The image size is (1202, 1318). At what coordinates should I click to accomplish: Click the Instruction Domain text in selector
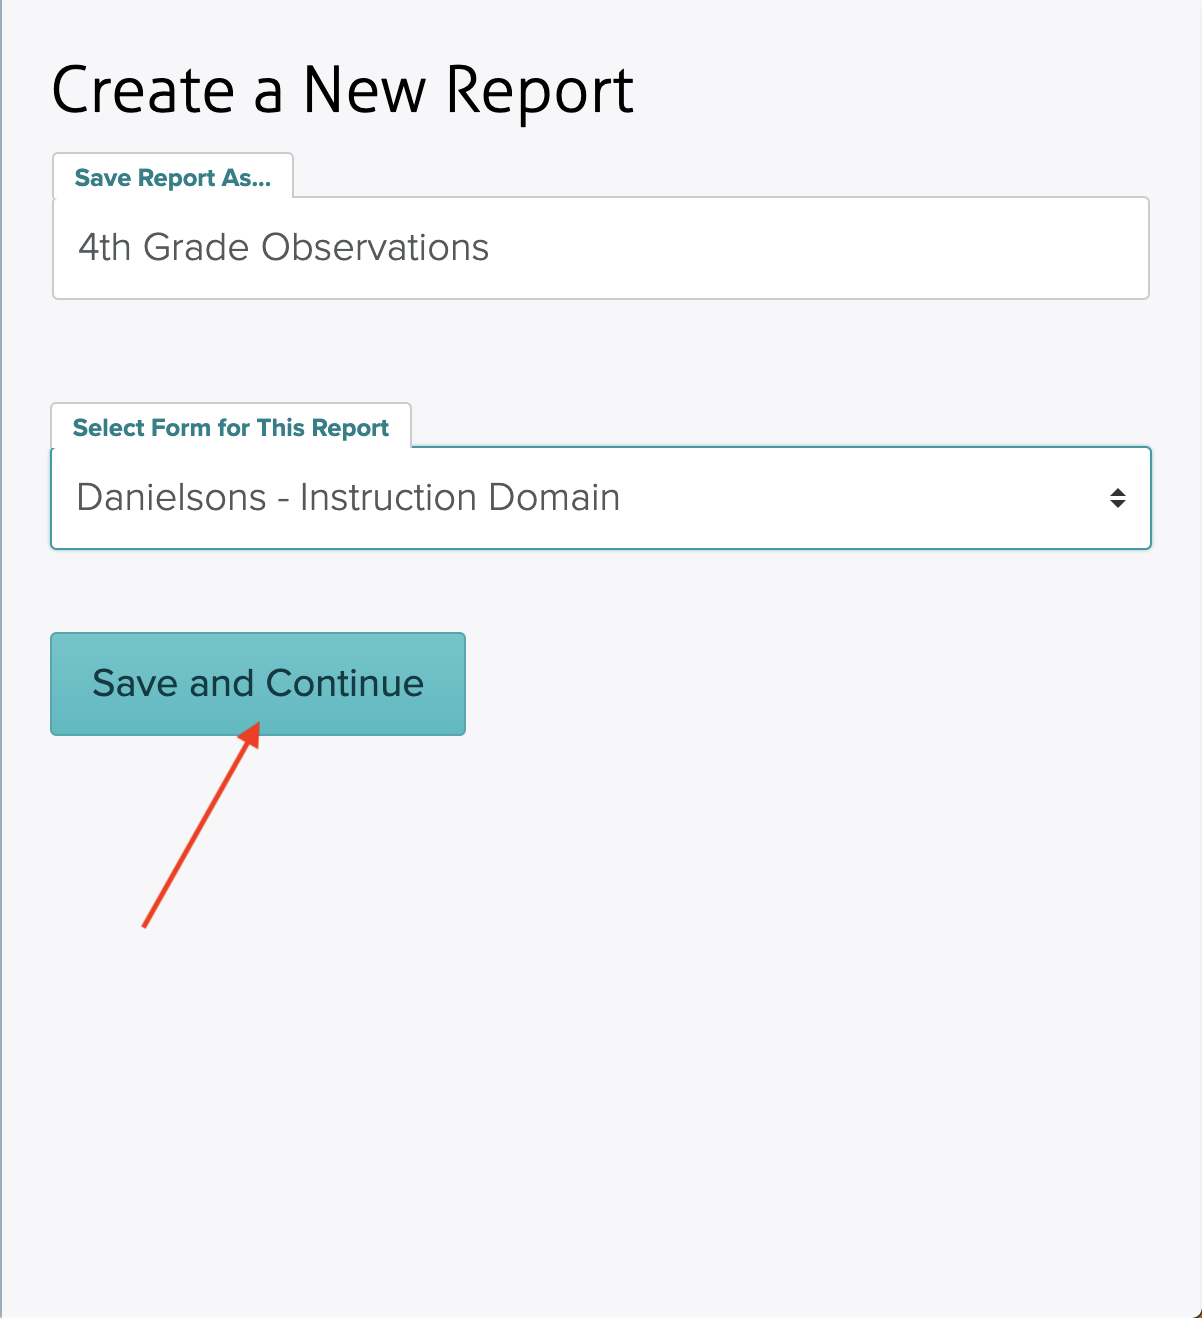[x=460, y=497]
